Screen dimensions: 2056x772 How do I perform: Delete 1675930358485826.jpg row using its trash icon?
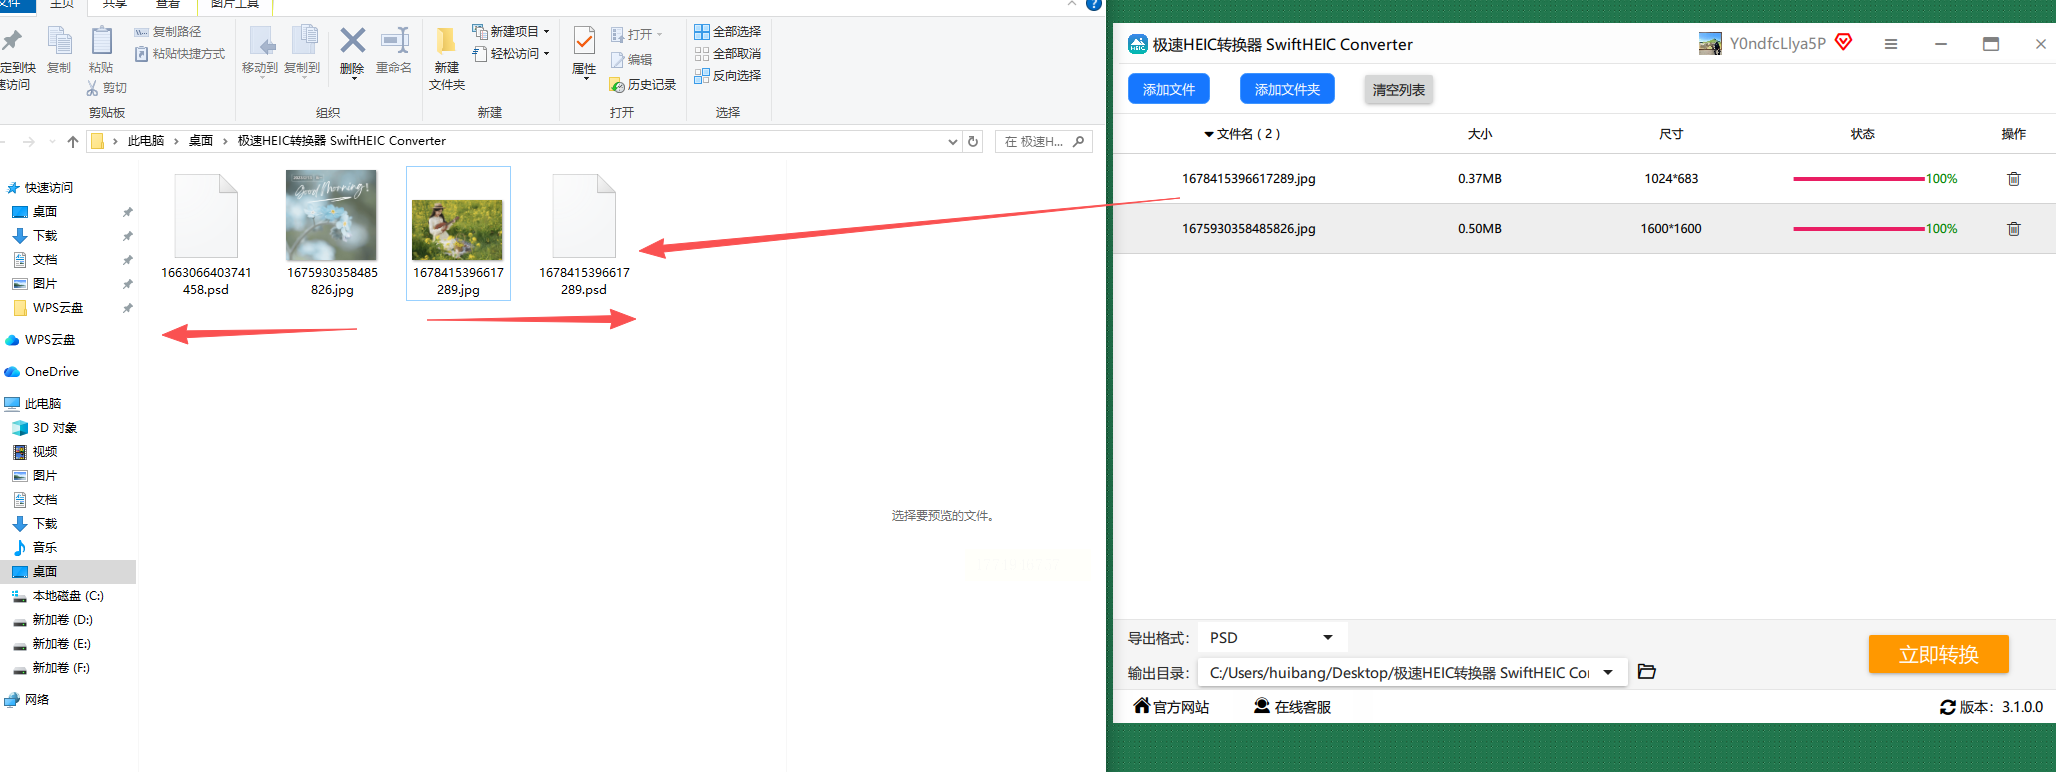[2014, 229]
